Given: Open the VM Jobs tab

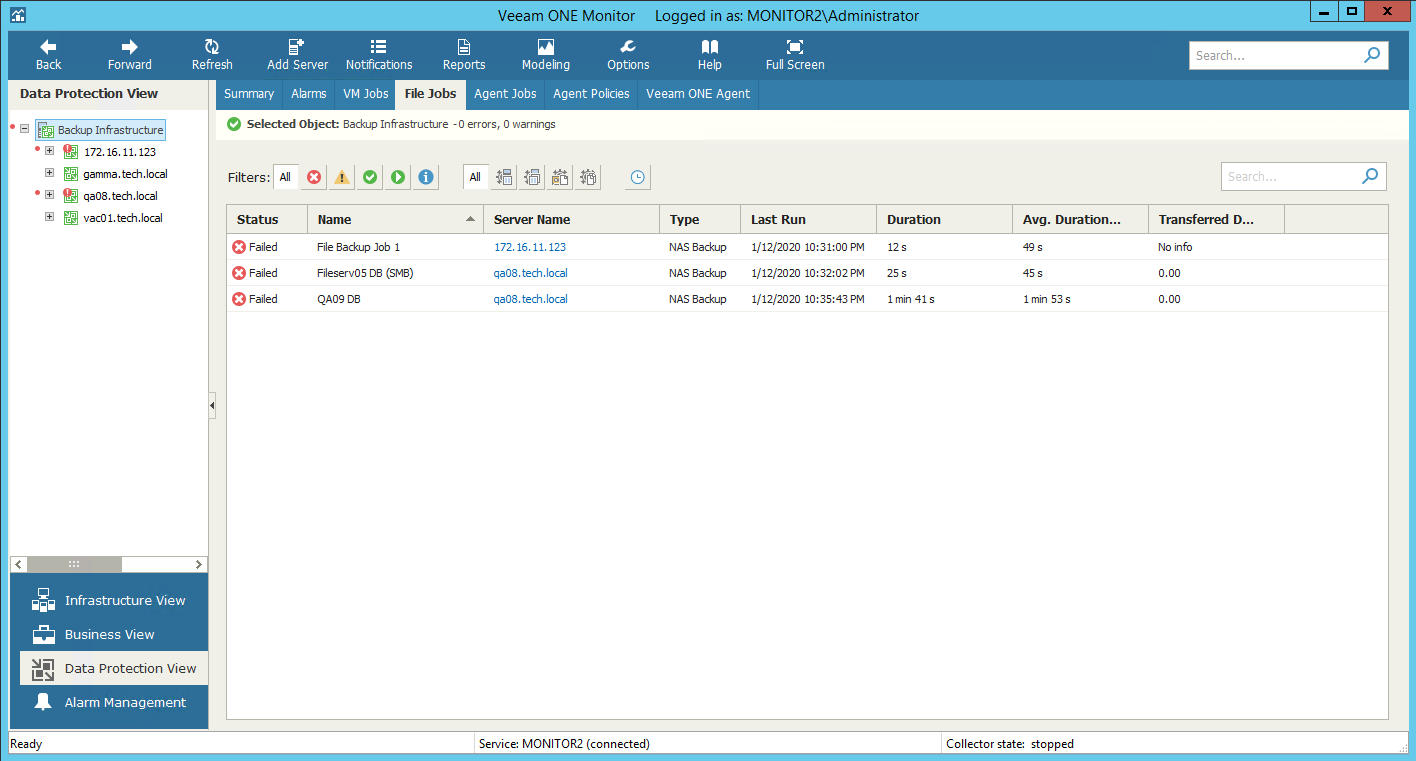Looking at the screenshot, I should click(x=366, y=94).
